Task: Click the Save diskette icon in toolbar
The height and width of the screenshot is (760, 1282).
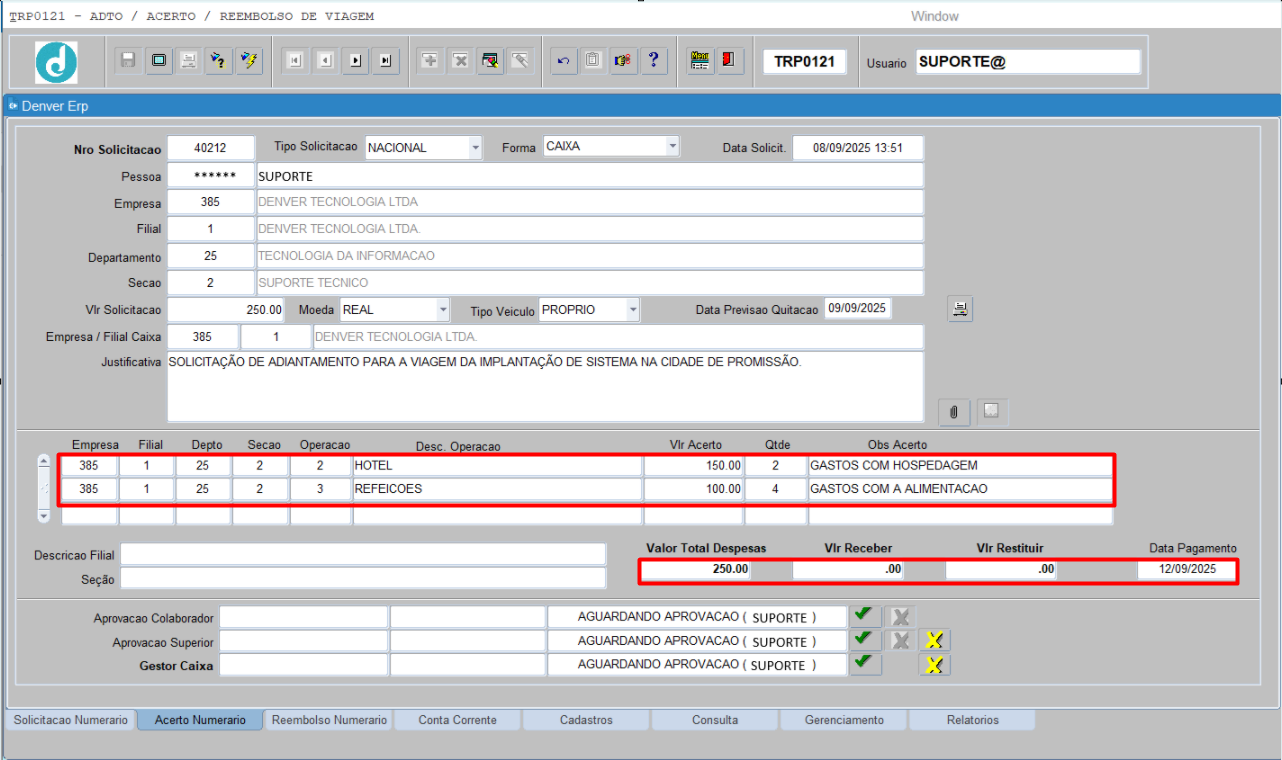Action: tap(128, 61)
